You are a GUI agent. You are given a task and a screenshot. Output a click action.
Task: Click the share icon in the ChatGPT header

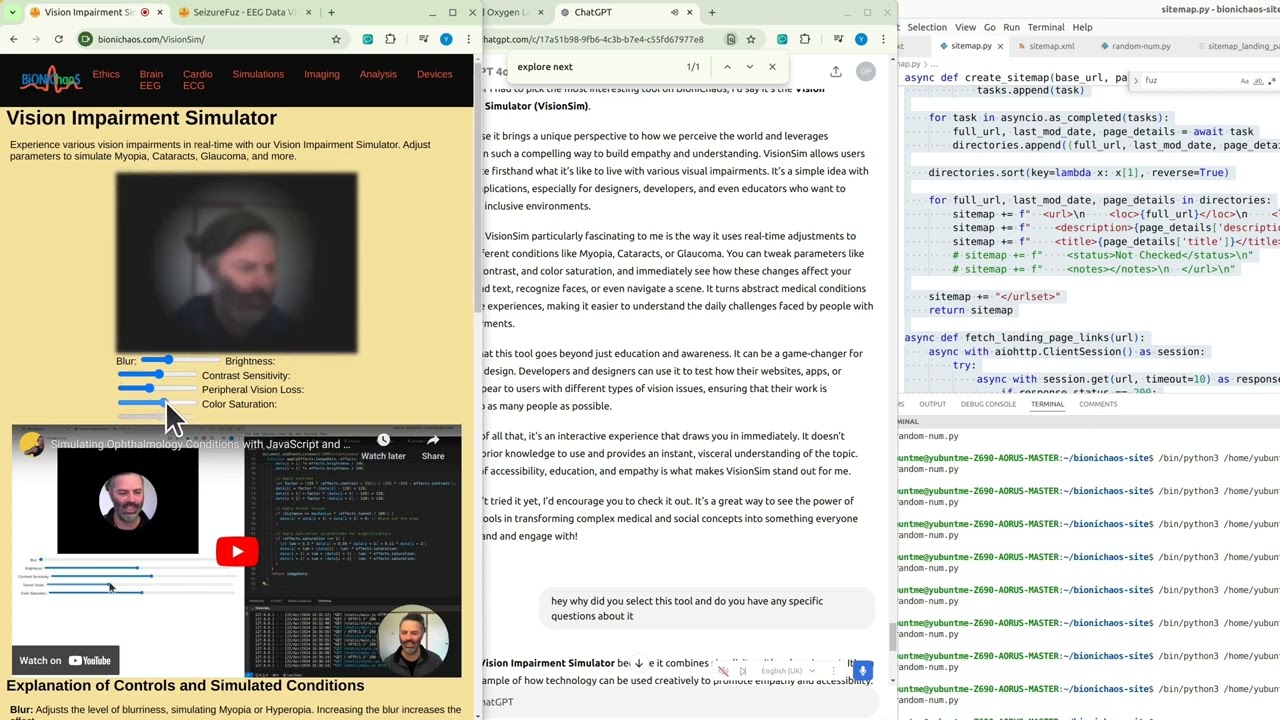coord(836,71)
